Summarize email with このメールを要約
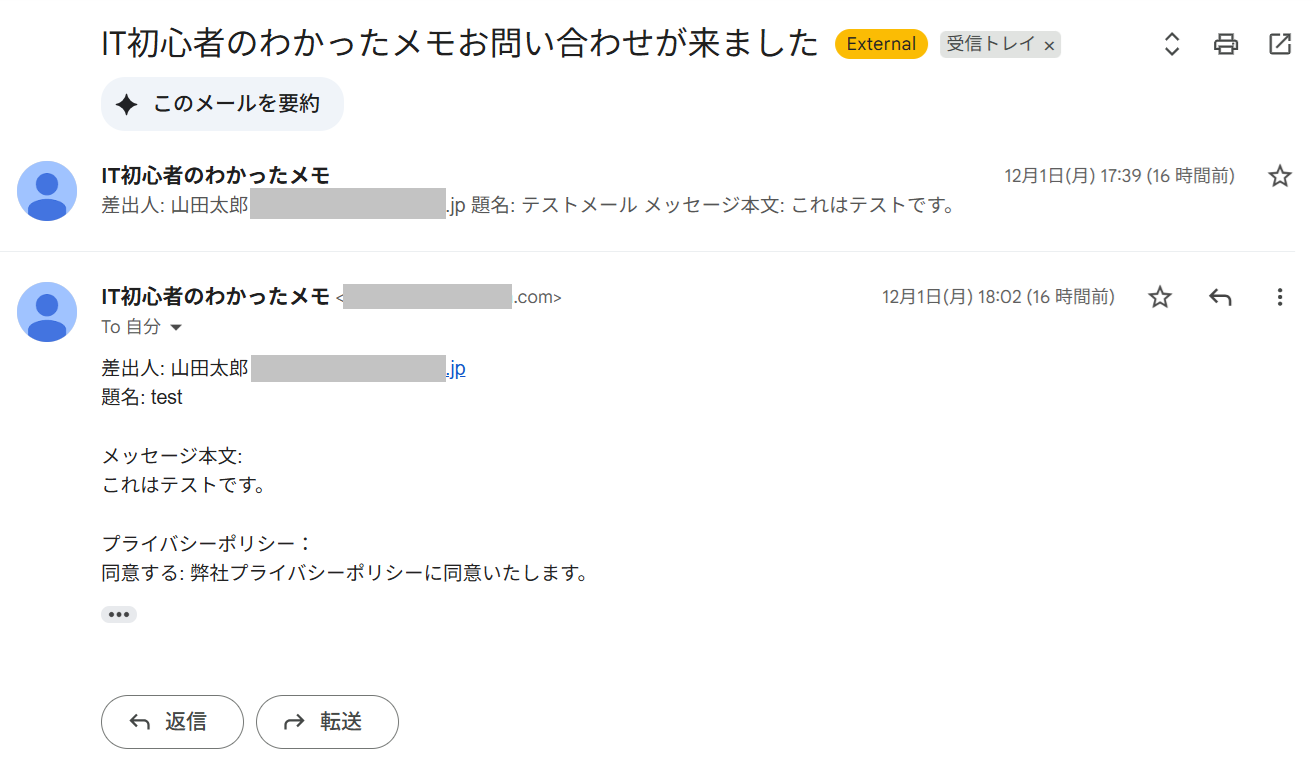Image resolution: width=1313 pixels, height=769 pixels. [222, 104]
